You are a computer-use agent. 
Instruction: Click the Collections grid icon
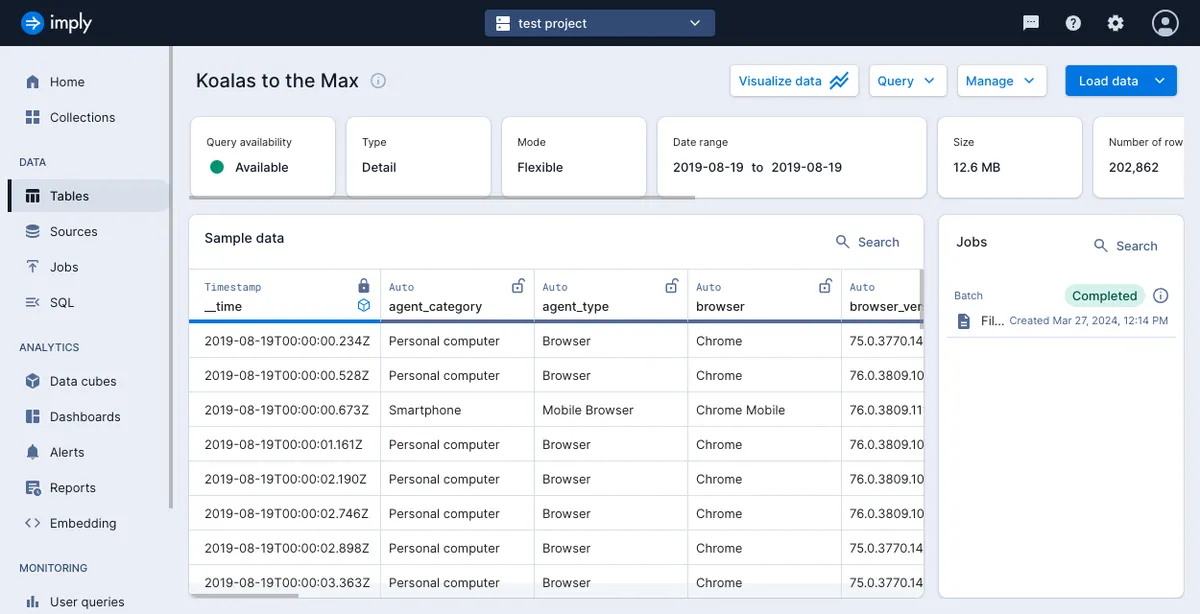(33, 117)
